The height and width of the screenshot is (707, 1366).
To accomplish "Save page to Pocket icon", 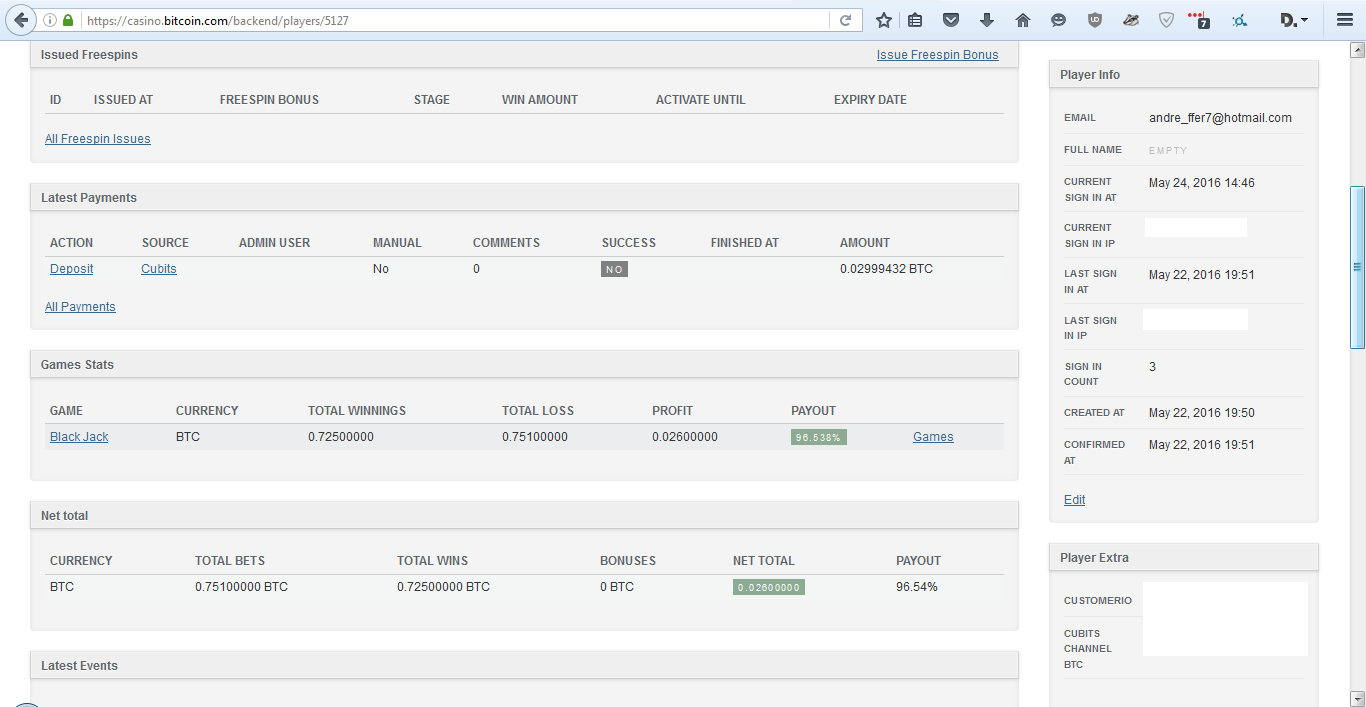I will 952,20.
